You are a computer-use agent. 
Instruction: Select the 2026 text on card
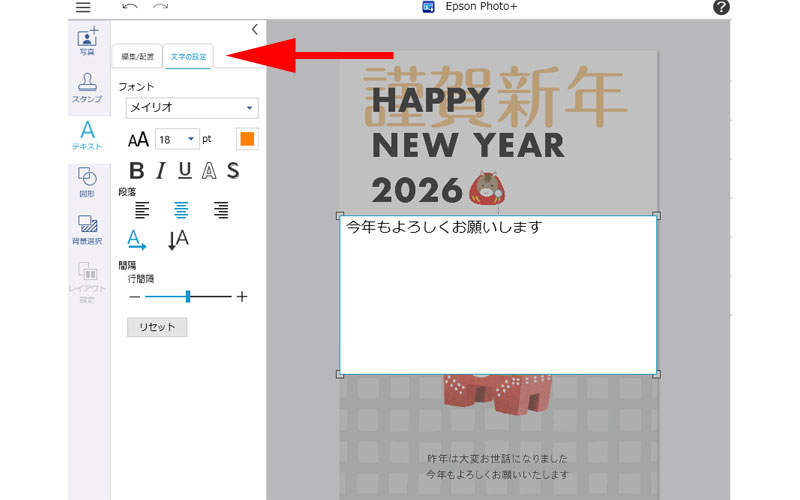[x=417, y=190]
